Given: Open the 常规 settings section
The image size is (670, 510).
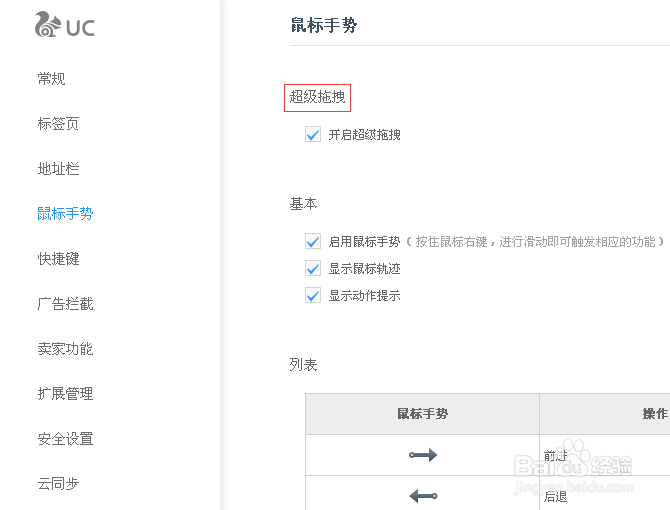Looking at the screenshot, I should pos(52,79).
